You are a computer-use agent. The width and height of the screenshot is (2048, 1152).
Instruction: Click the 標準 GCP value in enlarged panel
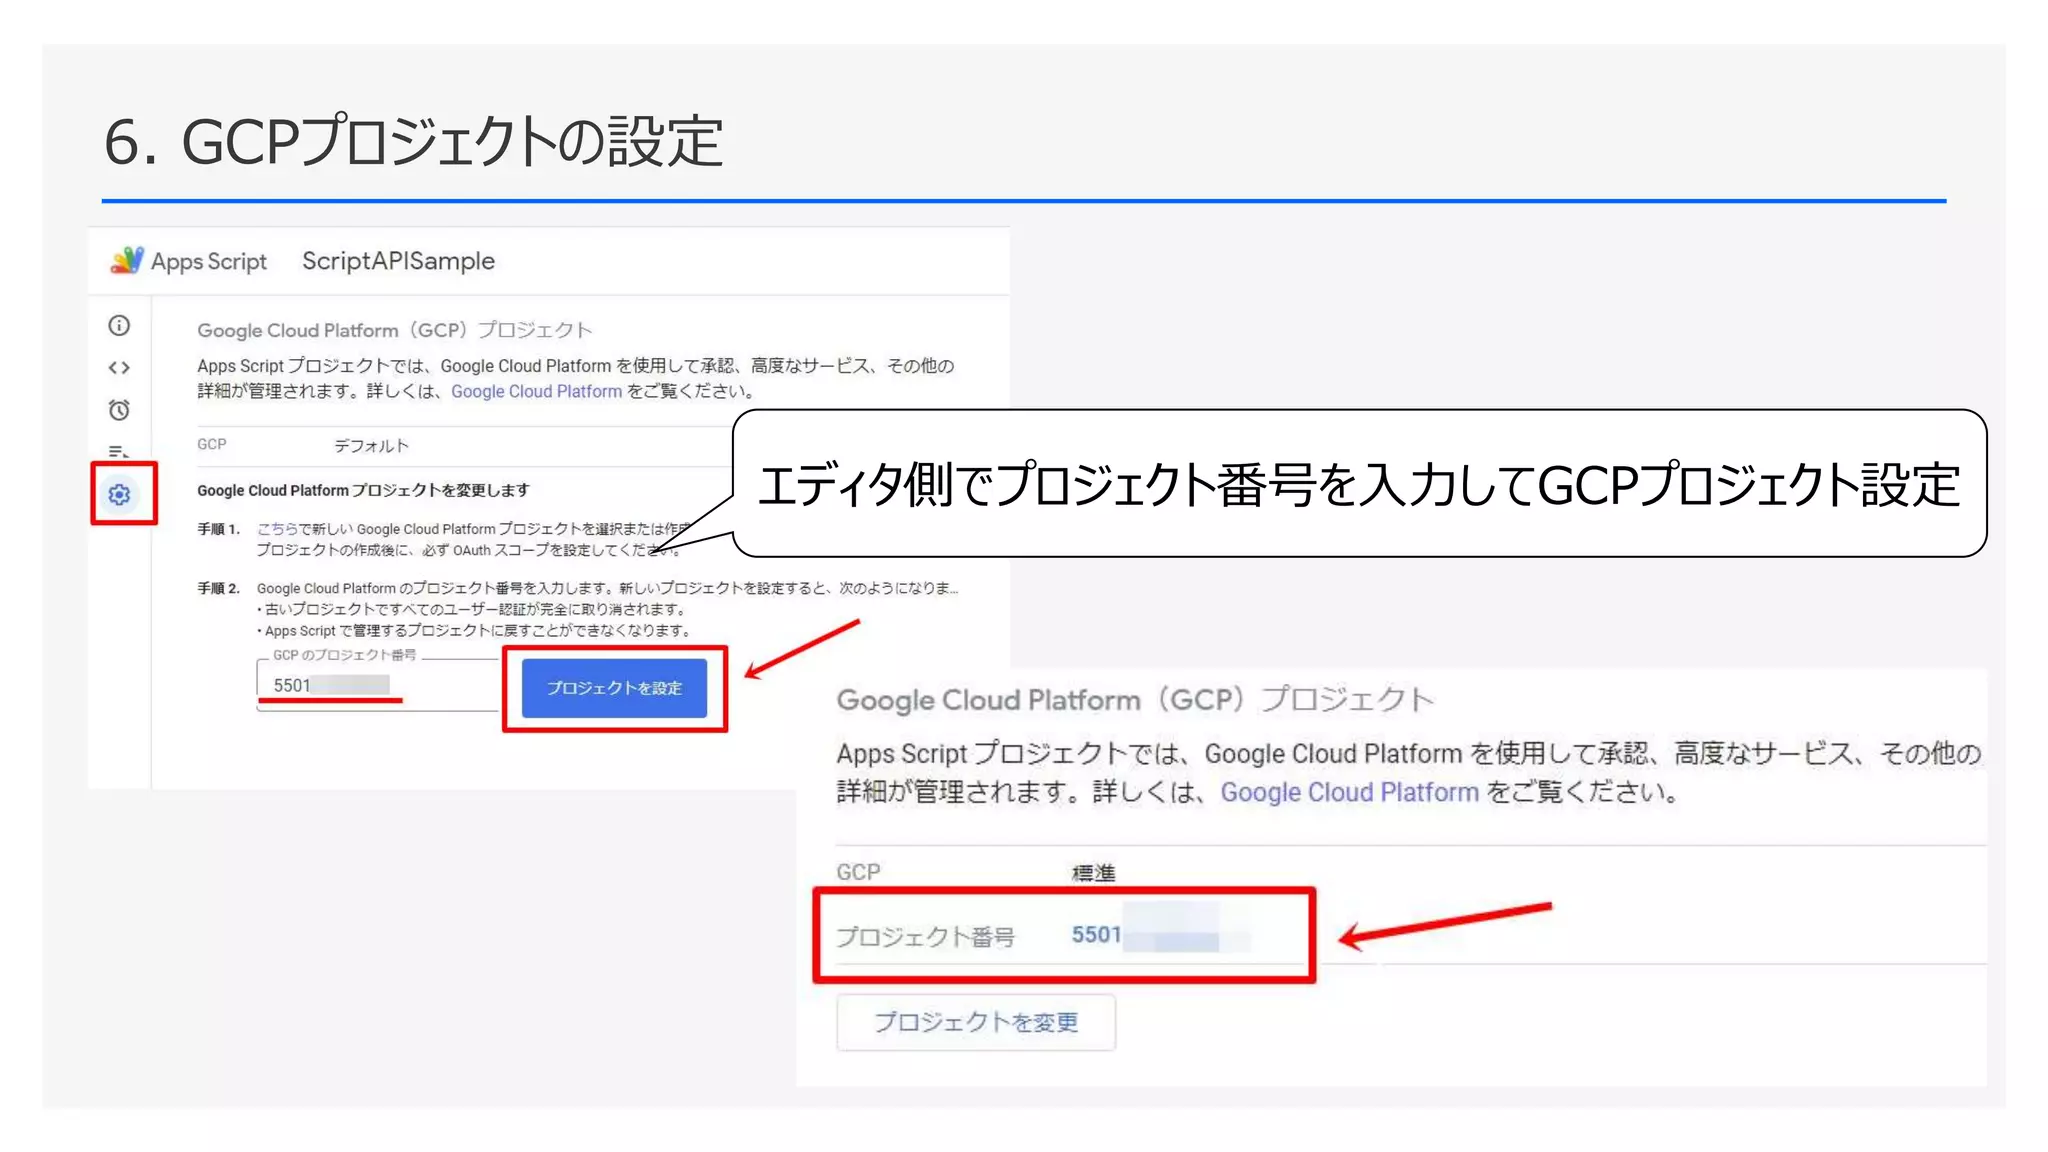(x=1093, y=873)
